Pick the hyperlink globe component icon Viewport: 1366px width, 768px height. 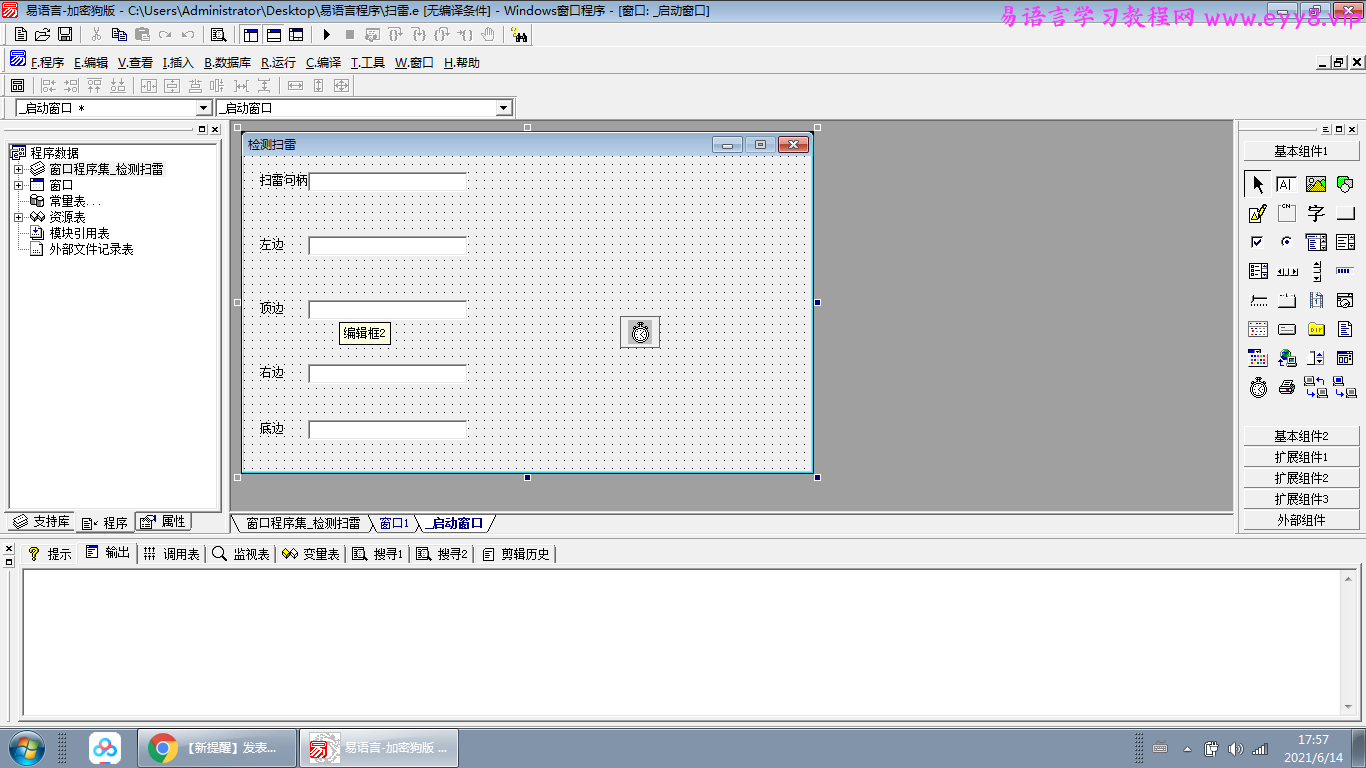click(1287, 358)
